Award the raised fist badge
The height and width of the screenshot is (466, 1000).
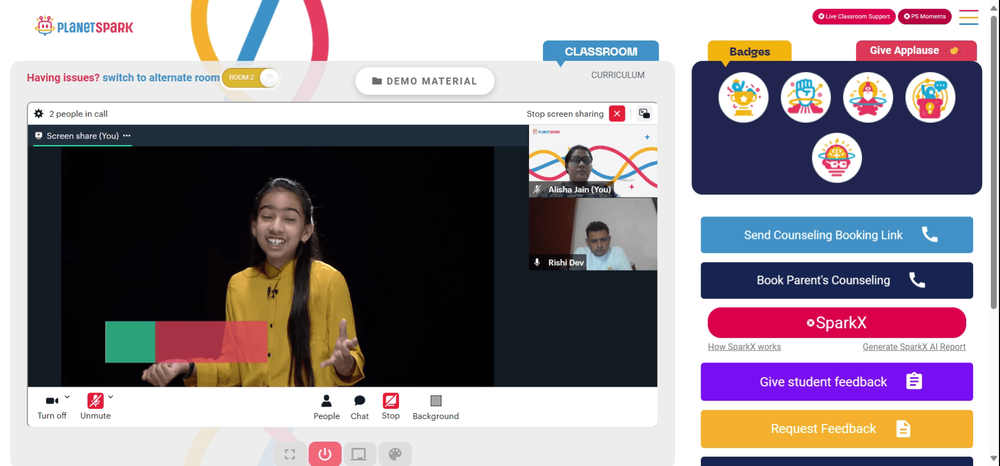[x=806, y=98]
